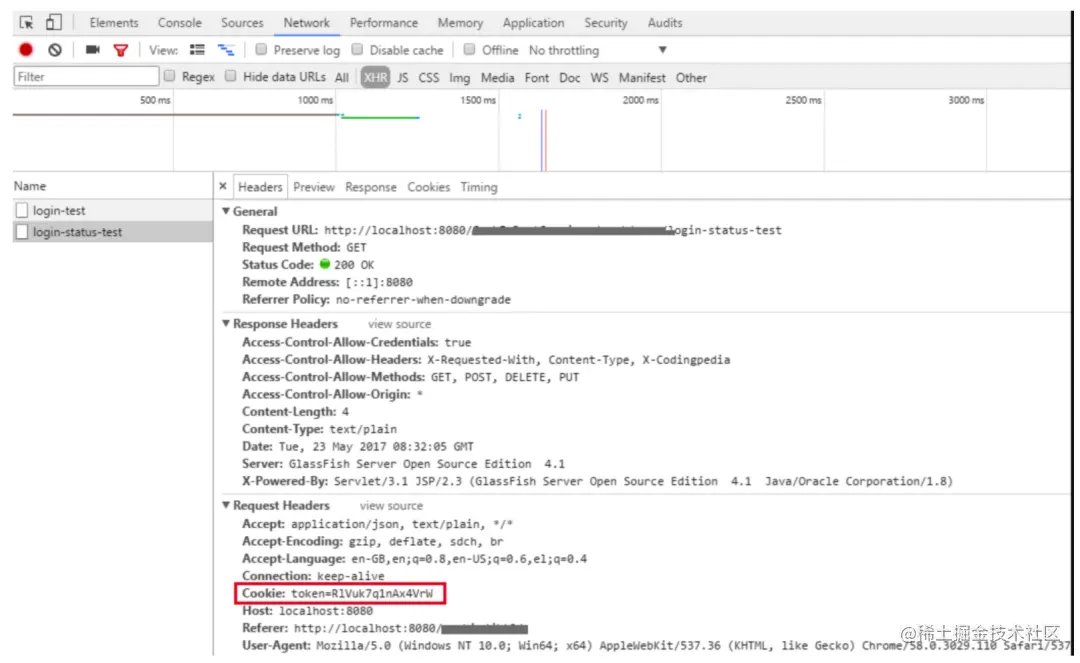This screenshot has width=1080, height=663.
Task: Click the capture screenshots camera icon
Action: tap(92, 50)
